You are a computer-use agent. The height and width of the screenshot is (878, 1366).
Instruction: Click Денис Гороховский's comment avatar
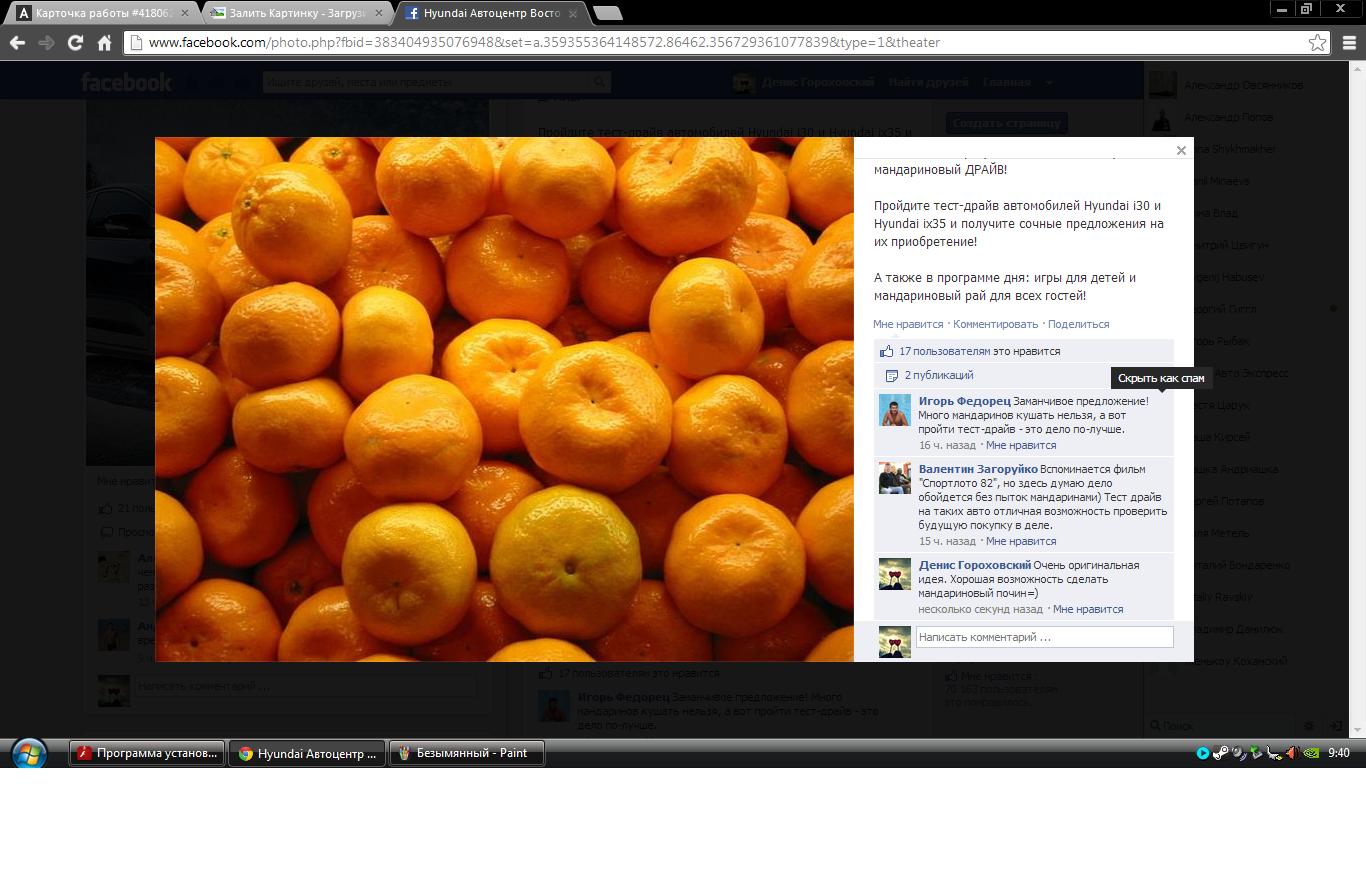(895, 574)
